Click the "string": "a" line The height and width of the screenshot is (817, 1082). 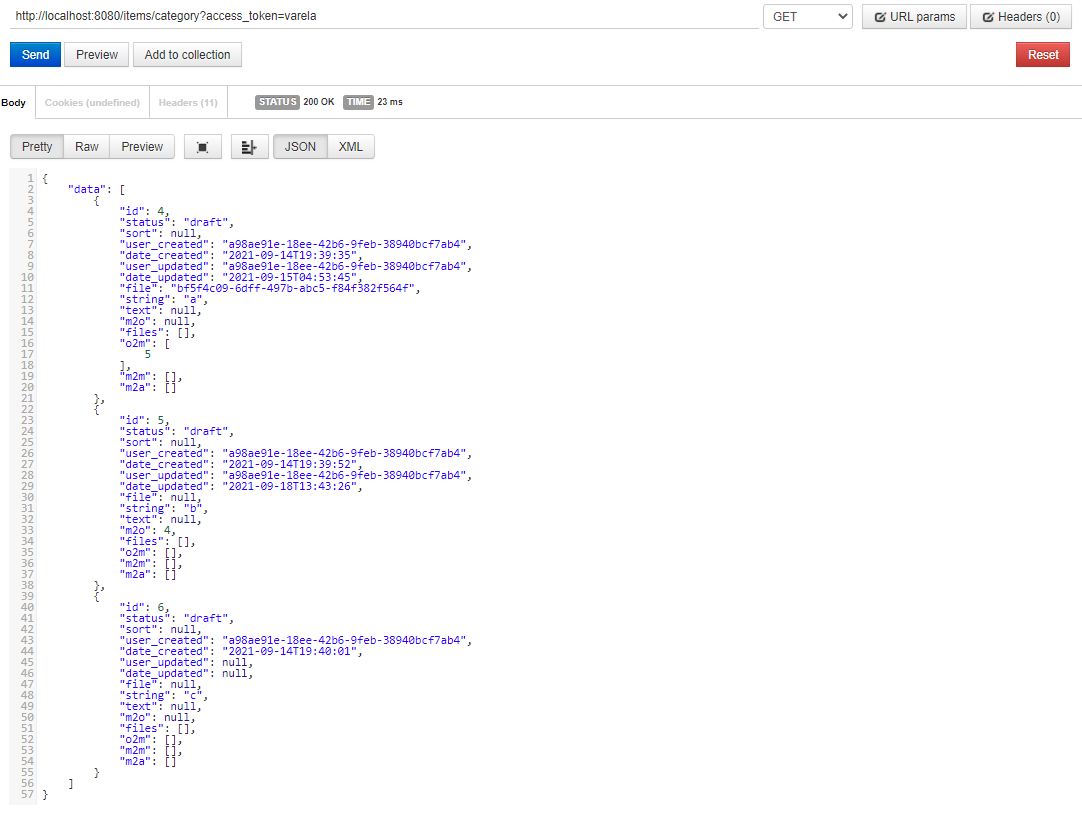pos(164,299)
